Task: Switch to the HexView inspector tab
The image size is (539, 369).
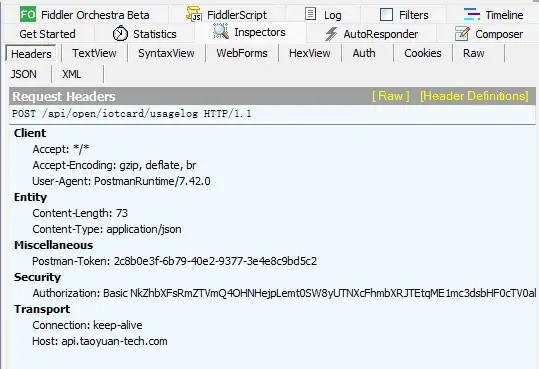Action: pos(309,53)
